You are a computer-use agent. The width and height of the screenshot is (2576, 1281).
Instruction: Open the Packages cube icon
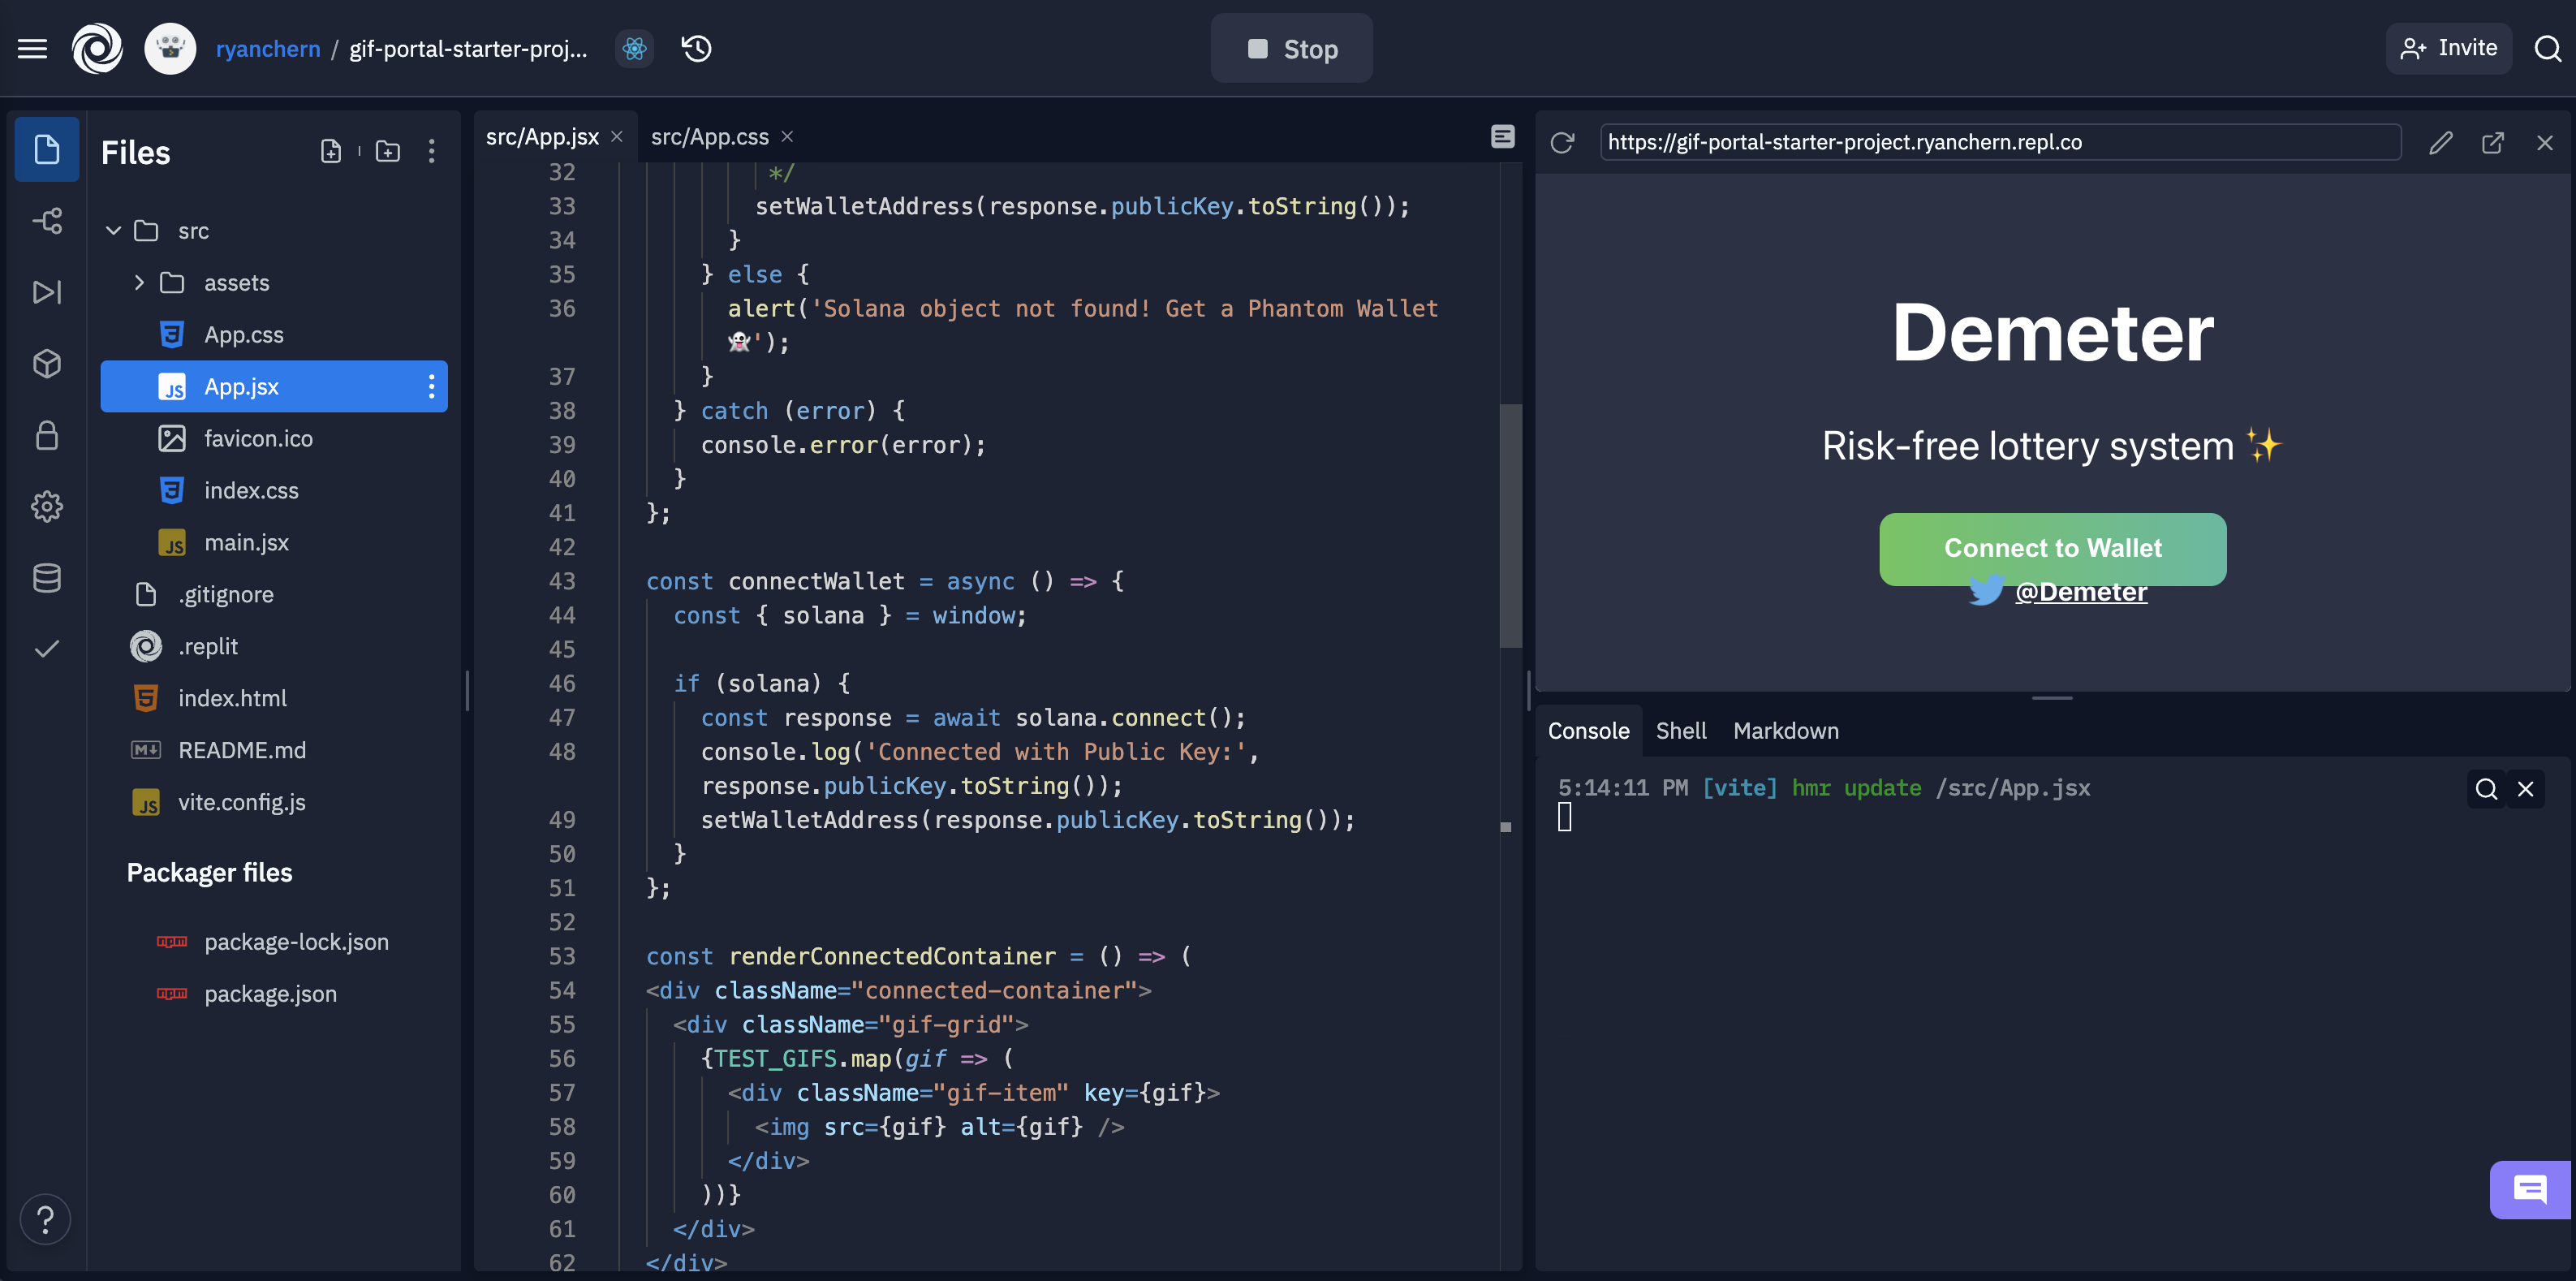pos(47,364)
